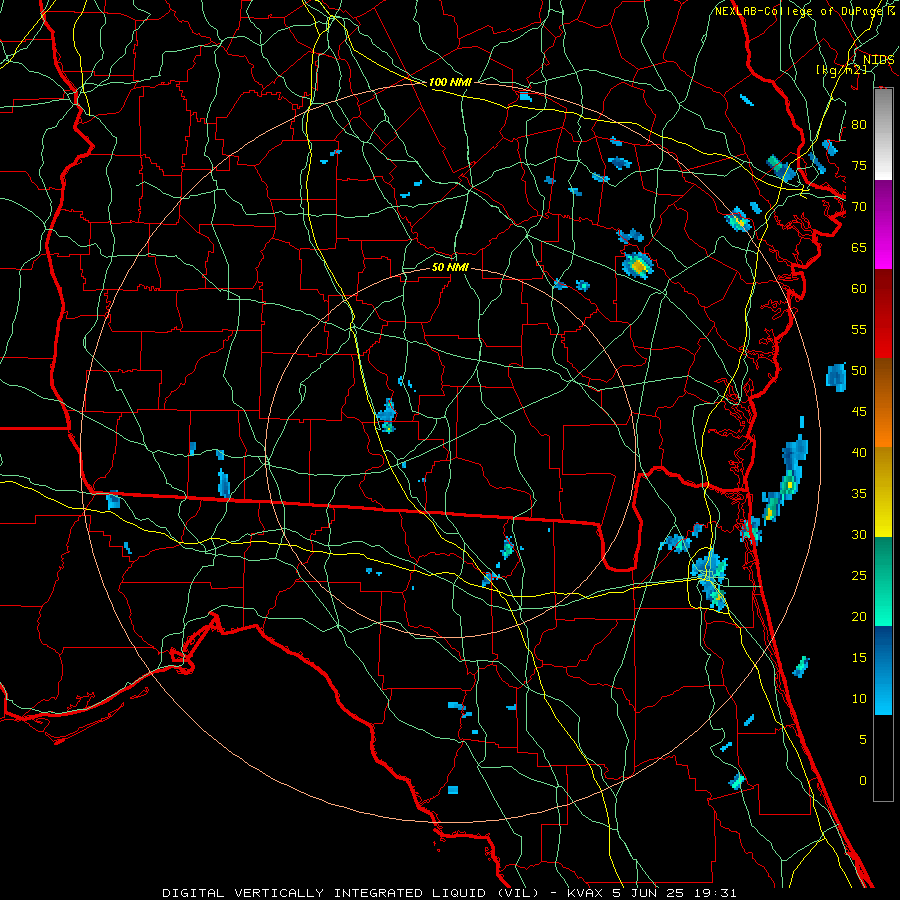900x900 pixels.
Task: Select the green segment of the color bar
Action: click(883, 581)
